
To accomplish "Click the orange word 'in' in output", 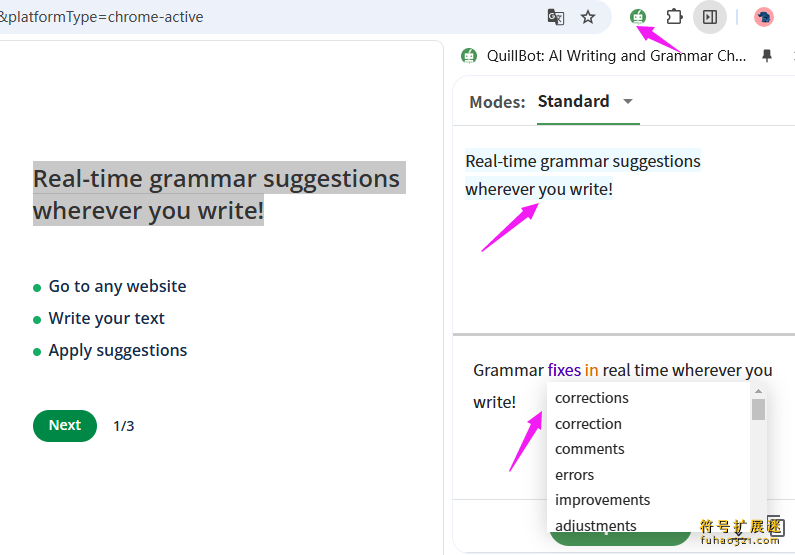I will click(591, 370).
